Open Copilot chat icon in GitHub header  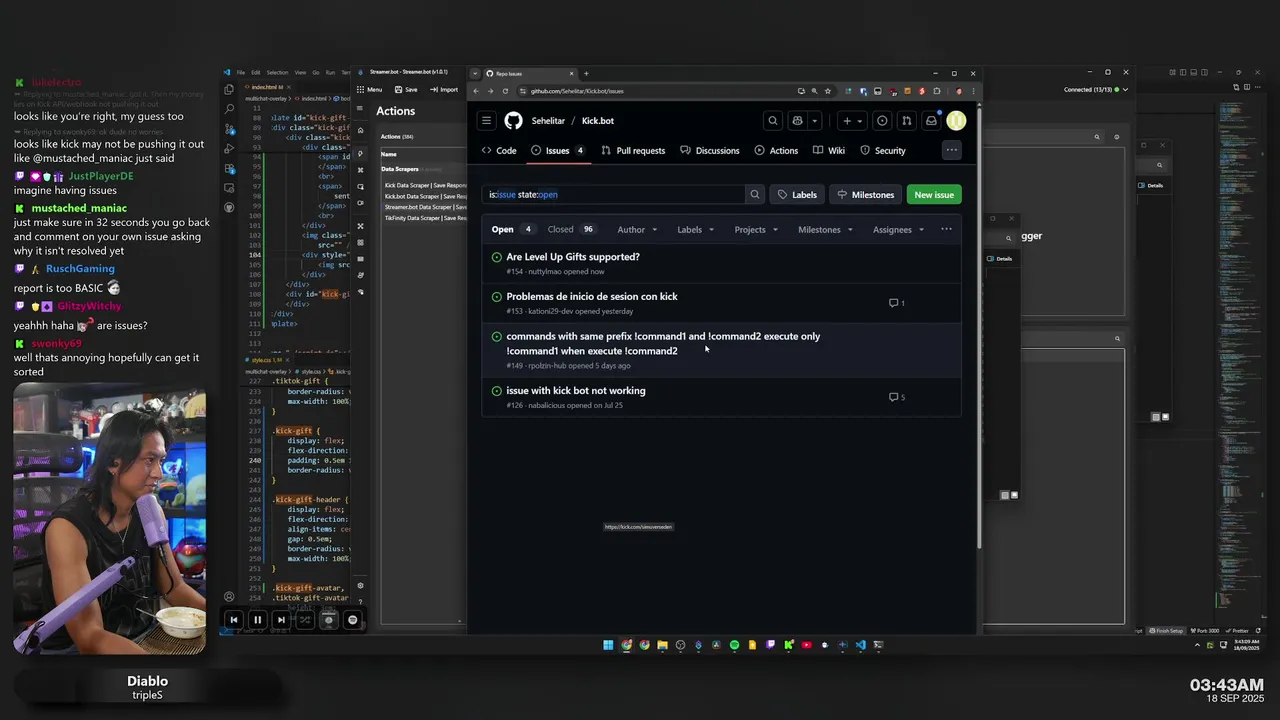coord(797,121)
